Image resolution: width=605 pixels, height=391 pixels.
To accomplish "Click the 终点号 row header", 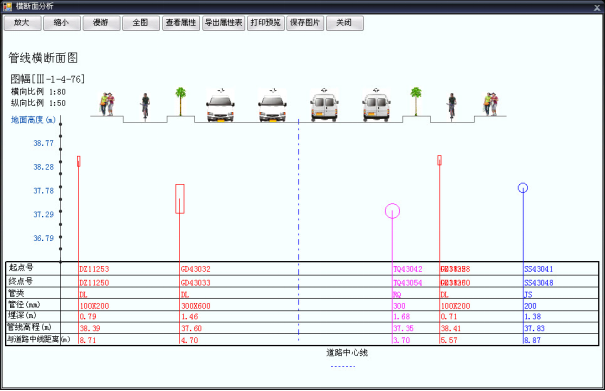I will click(x=21, y=281).
